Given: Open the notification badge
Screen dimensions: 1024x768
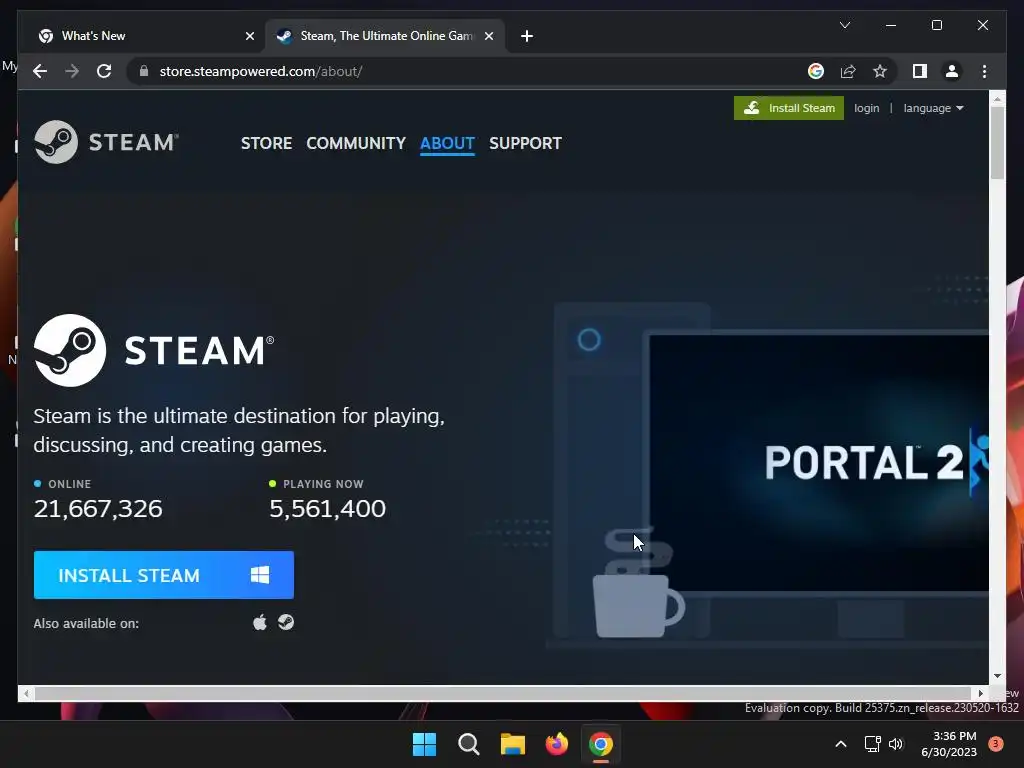Looking at the screenshot, I should [x=996, y=744].
